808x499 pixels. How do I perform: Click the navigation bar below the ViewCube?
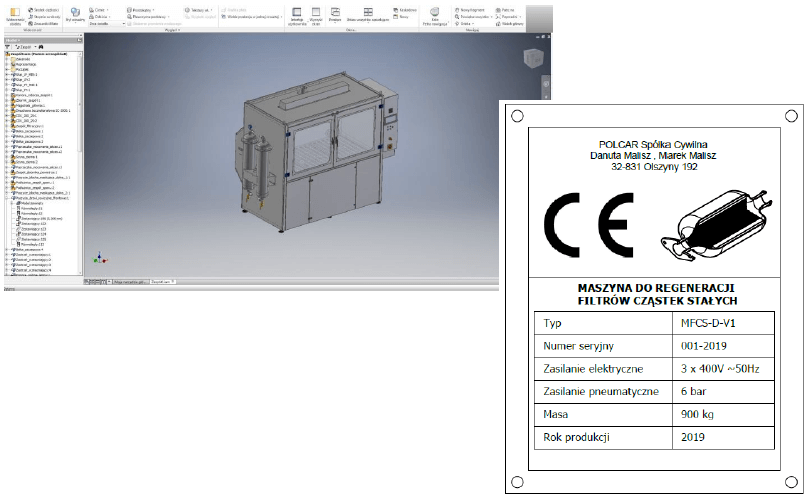(x=546, y=87)
